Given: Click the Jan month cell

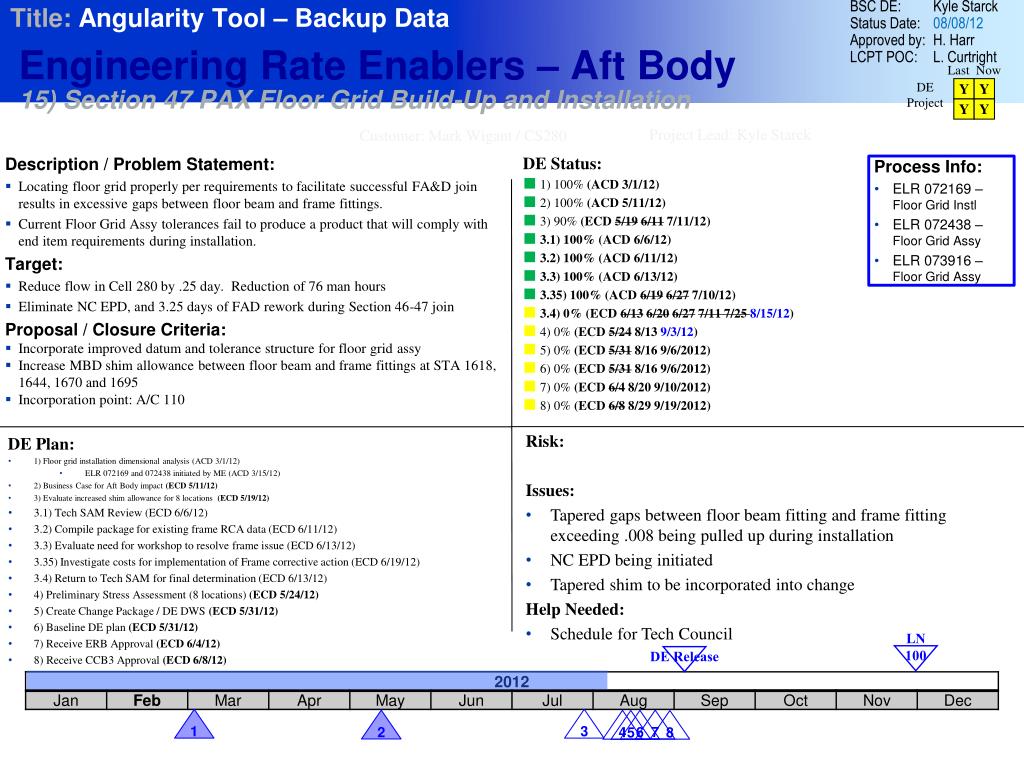Looking at the screenshot, I should coord(66,701).
